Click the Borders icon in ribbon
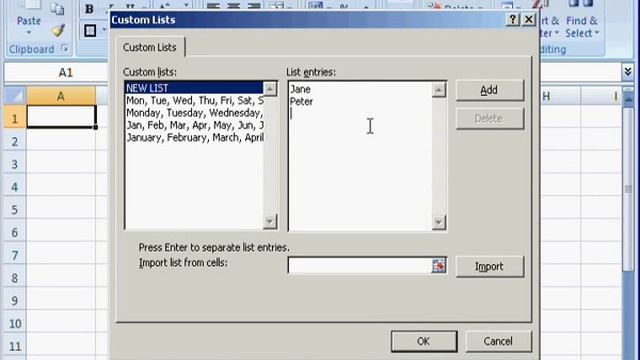The height and width of the screenshot is (360, 640). (x=90, y=31)
